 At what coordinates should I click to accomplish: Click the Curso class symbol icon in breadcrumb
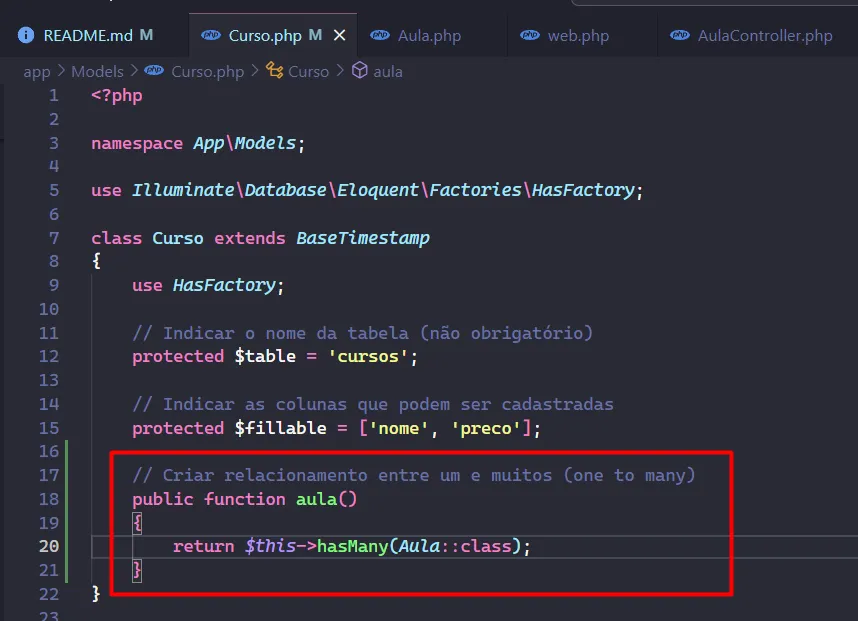[273, 71]
